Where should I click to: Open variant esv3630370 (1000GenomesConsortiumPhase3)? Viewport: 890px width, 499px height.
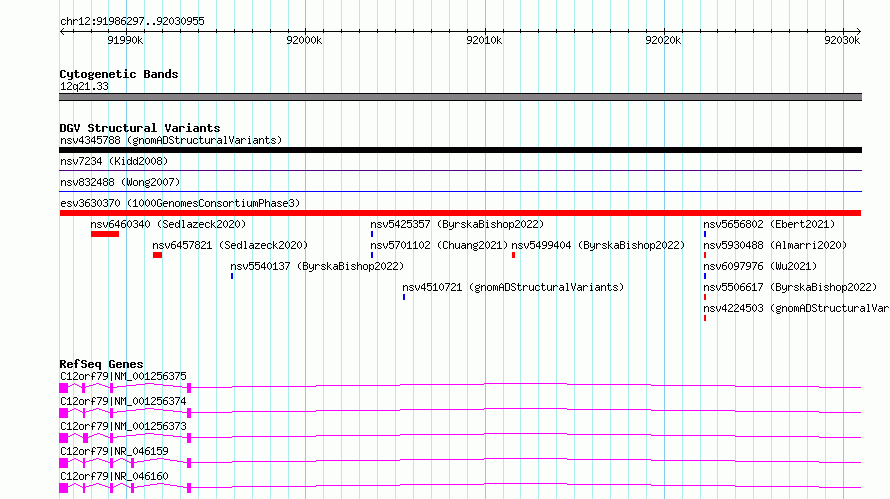pos(180,203)
